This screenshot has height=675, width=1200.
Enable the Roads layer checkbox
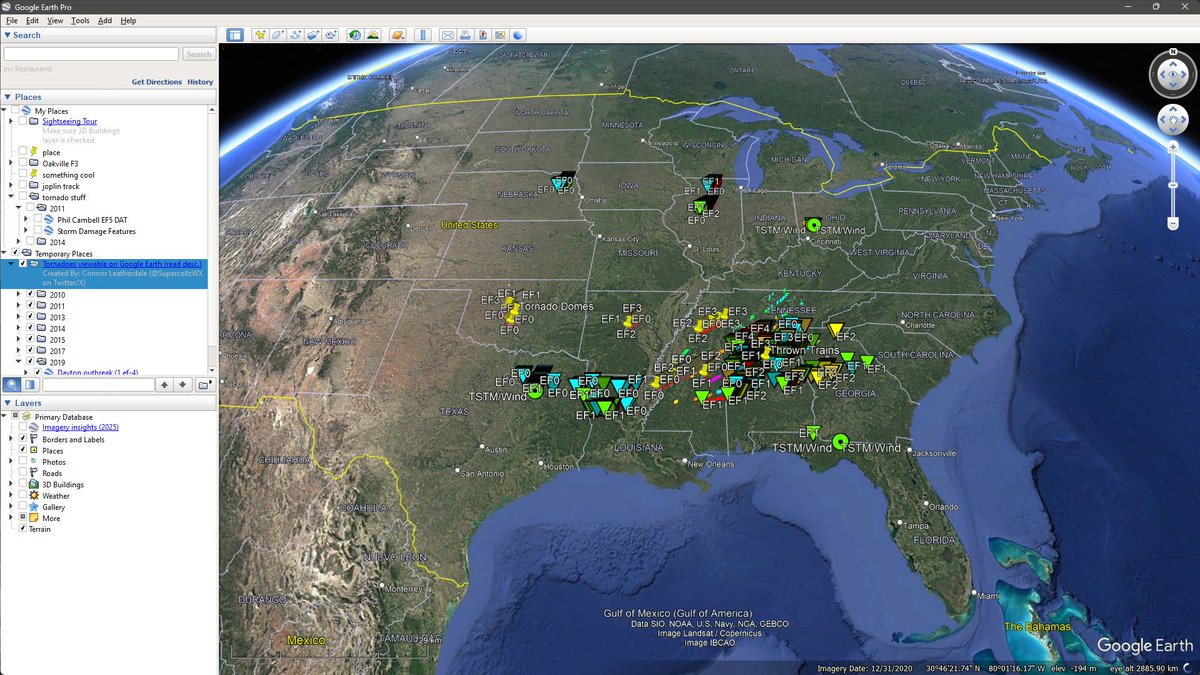point(23,473)
